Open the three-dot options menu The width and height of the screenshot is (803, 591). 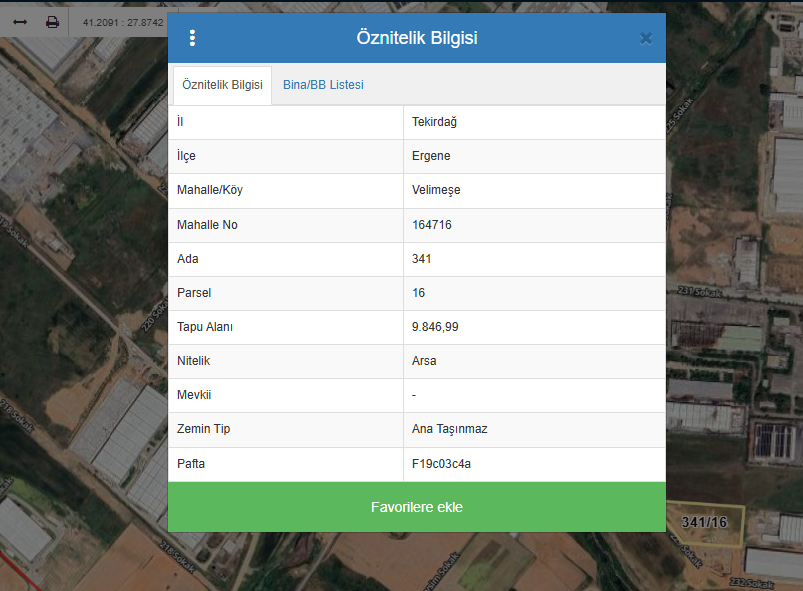192,38
